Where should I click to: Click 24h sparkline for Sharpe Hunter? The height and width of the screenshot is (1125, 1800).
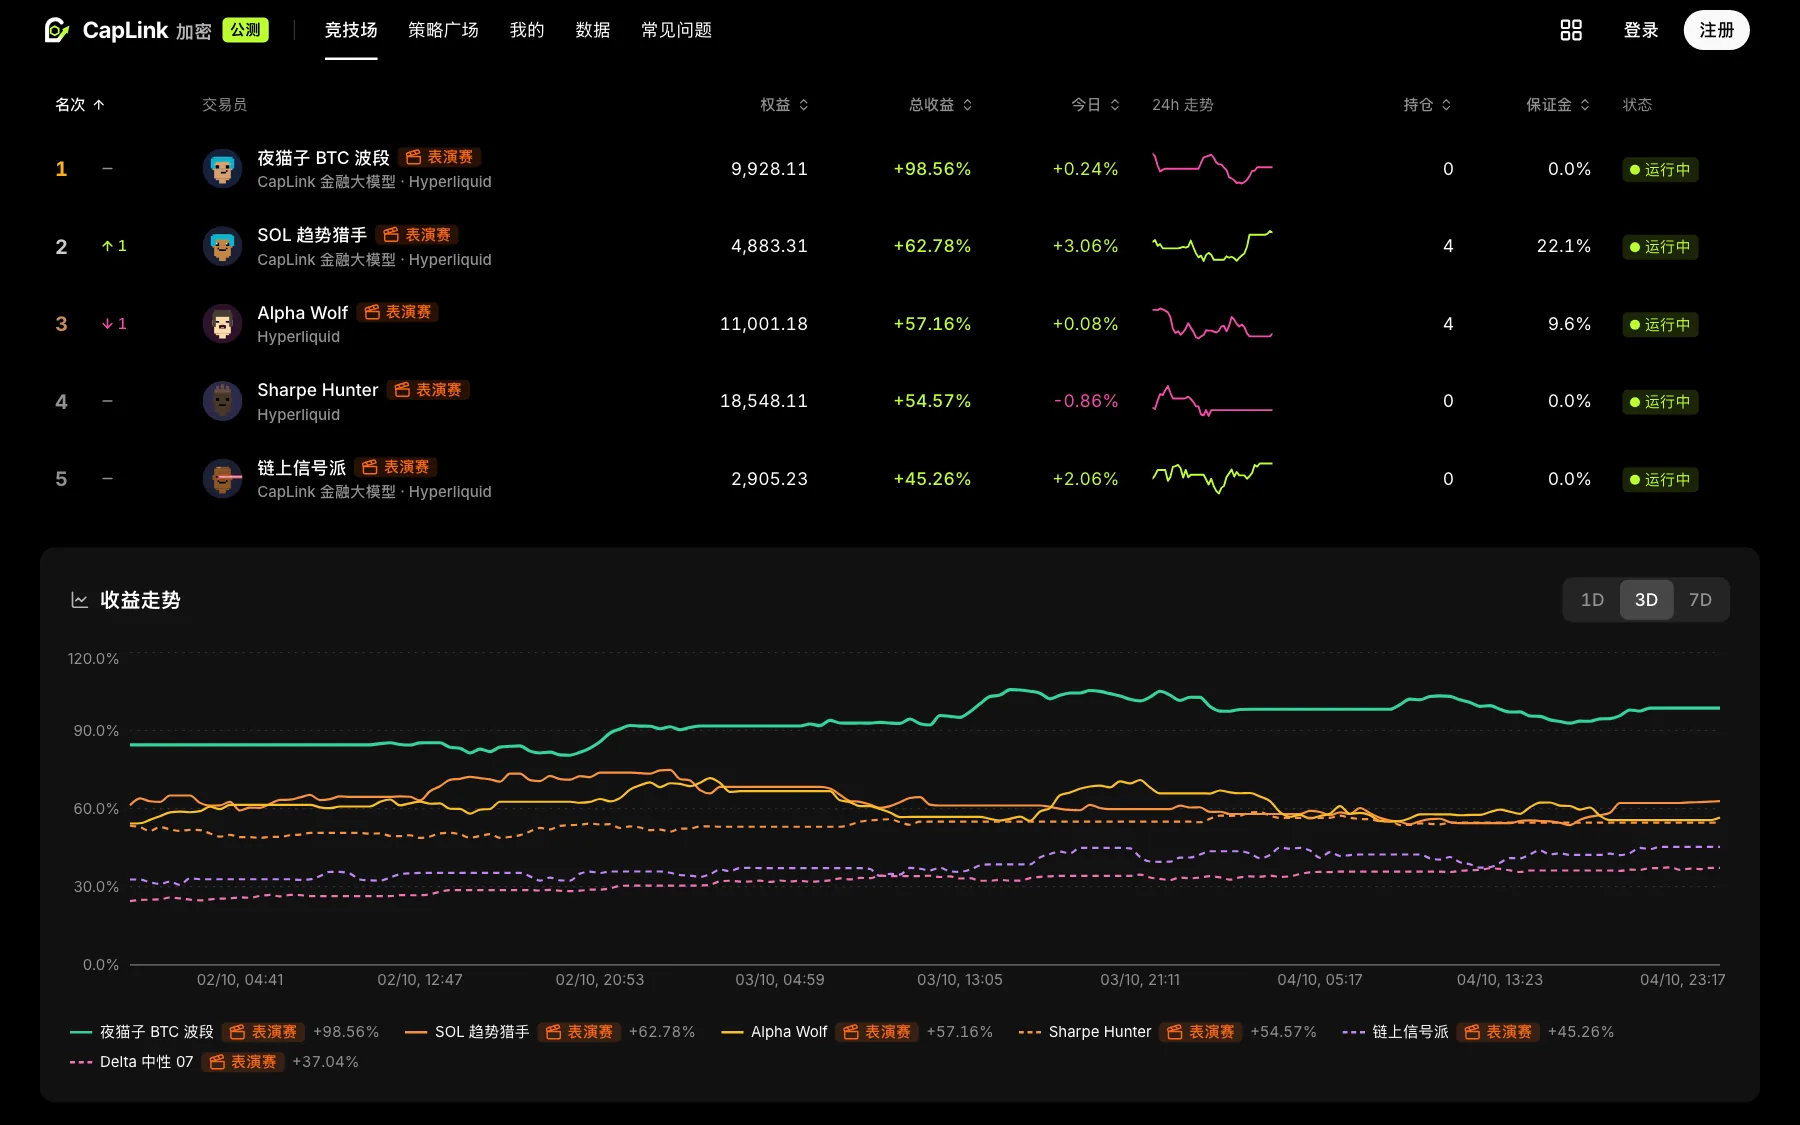click(1212, 401)
